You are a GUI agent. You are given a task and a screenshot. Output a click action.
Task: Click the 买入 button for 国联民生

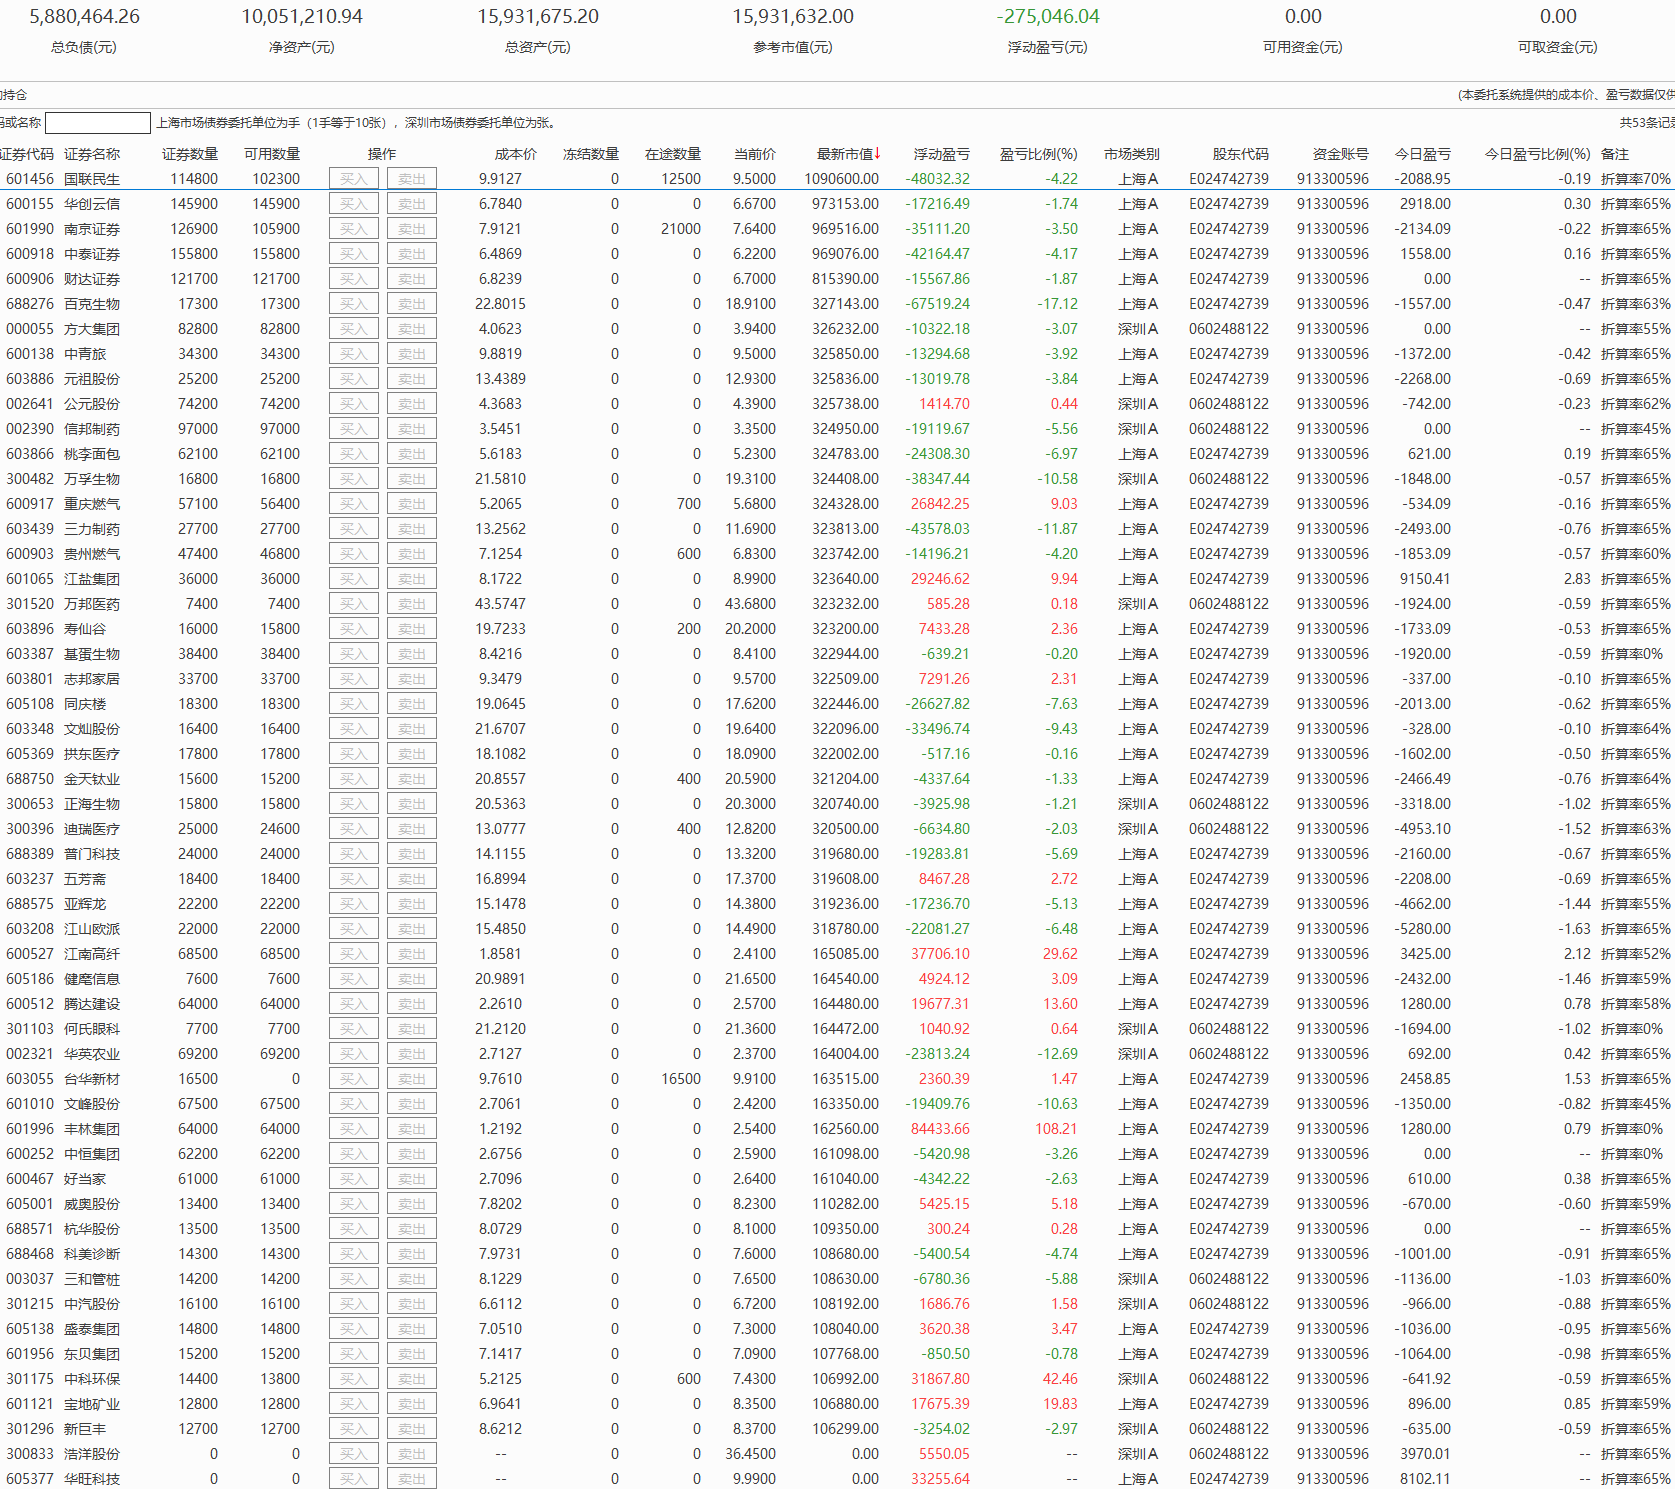pyautogui.click(x=354, y=179)
